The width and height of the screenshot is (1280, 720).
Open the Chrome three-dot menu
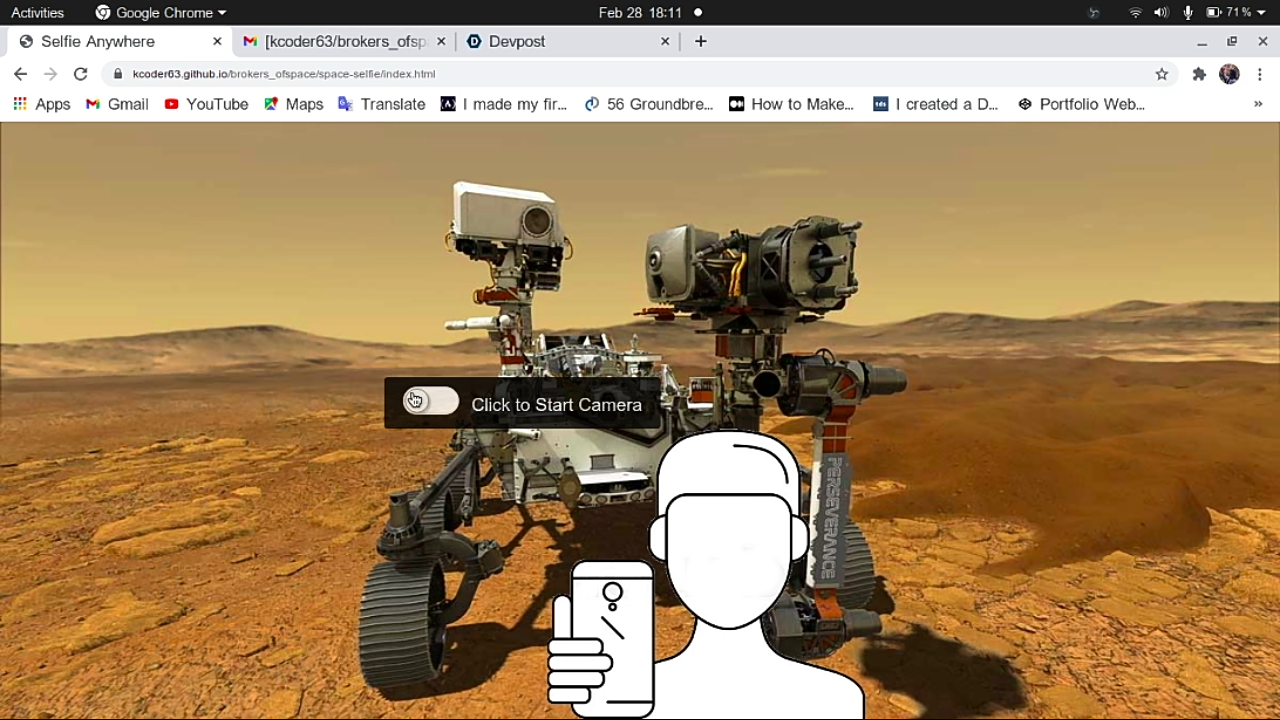tap(1260, 74)
